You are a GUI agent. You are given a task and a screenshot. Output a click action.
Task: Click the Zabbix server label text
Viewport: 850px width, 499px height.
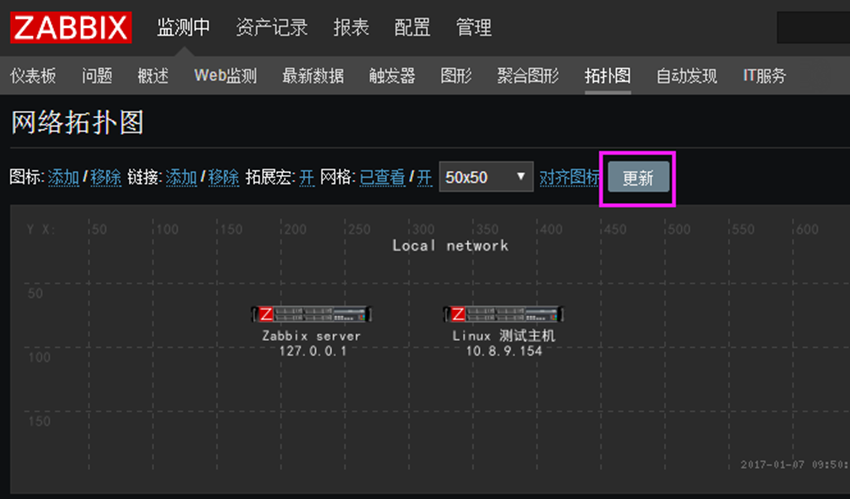click(311, 336)
